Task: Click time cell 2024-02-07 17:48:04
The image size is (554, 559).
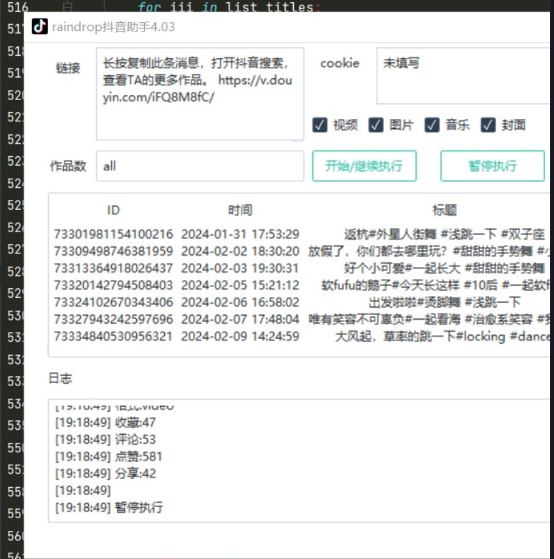Action: [240, 319]
